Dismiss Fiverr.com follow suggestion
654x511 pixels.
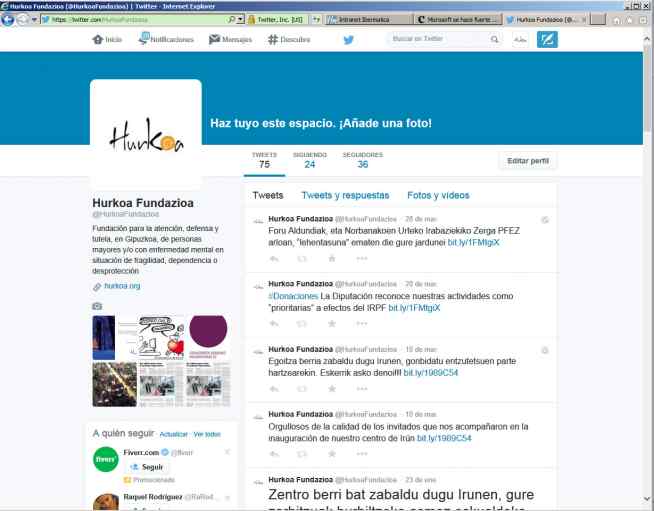[x=227, y=452]
